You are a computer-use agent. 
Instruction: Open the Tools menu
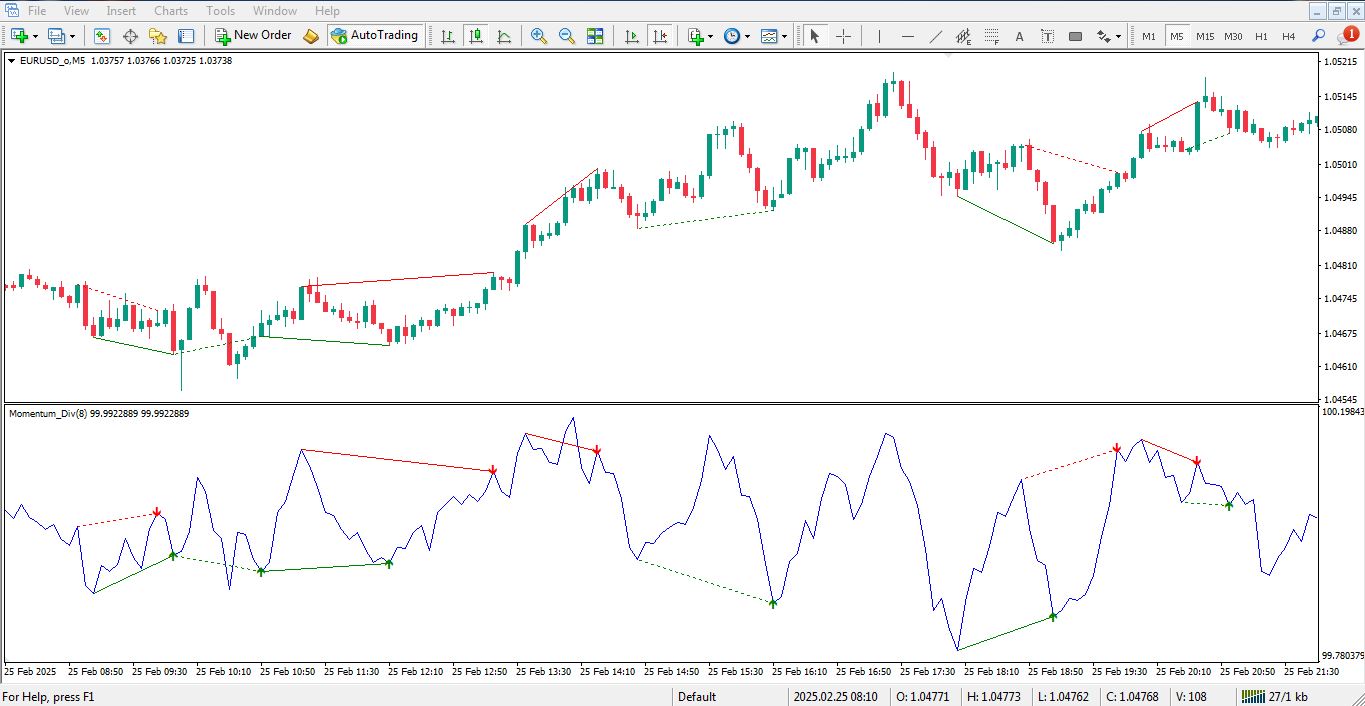(220, 11)
